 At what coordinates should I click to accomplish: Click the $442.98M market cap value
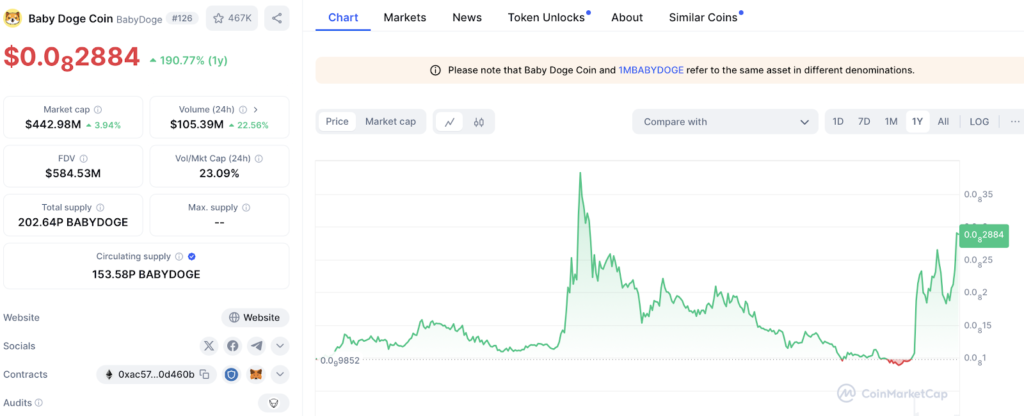(54, 124)
